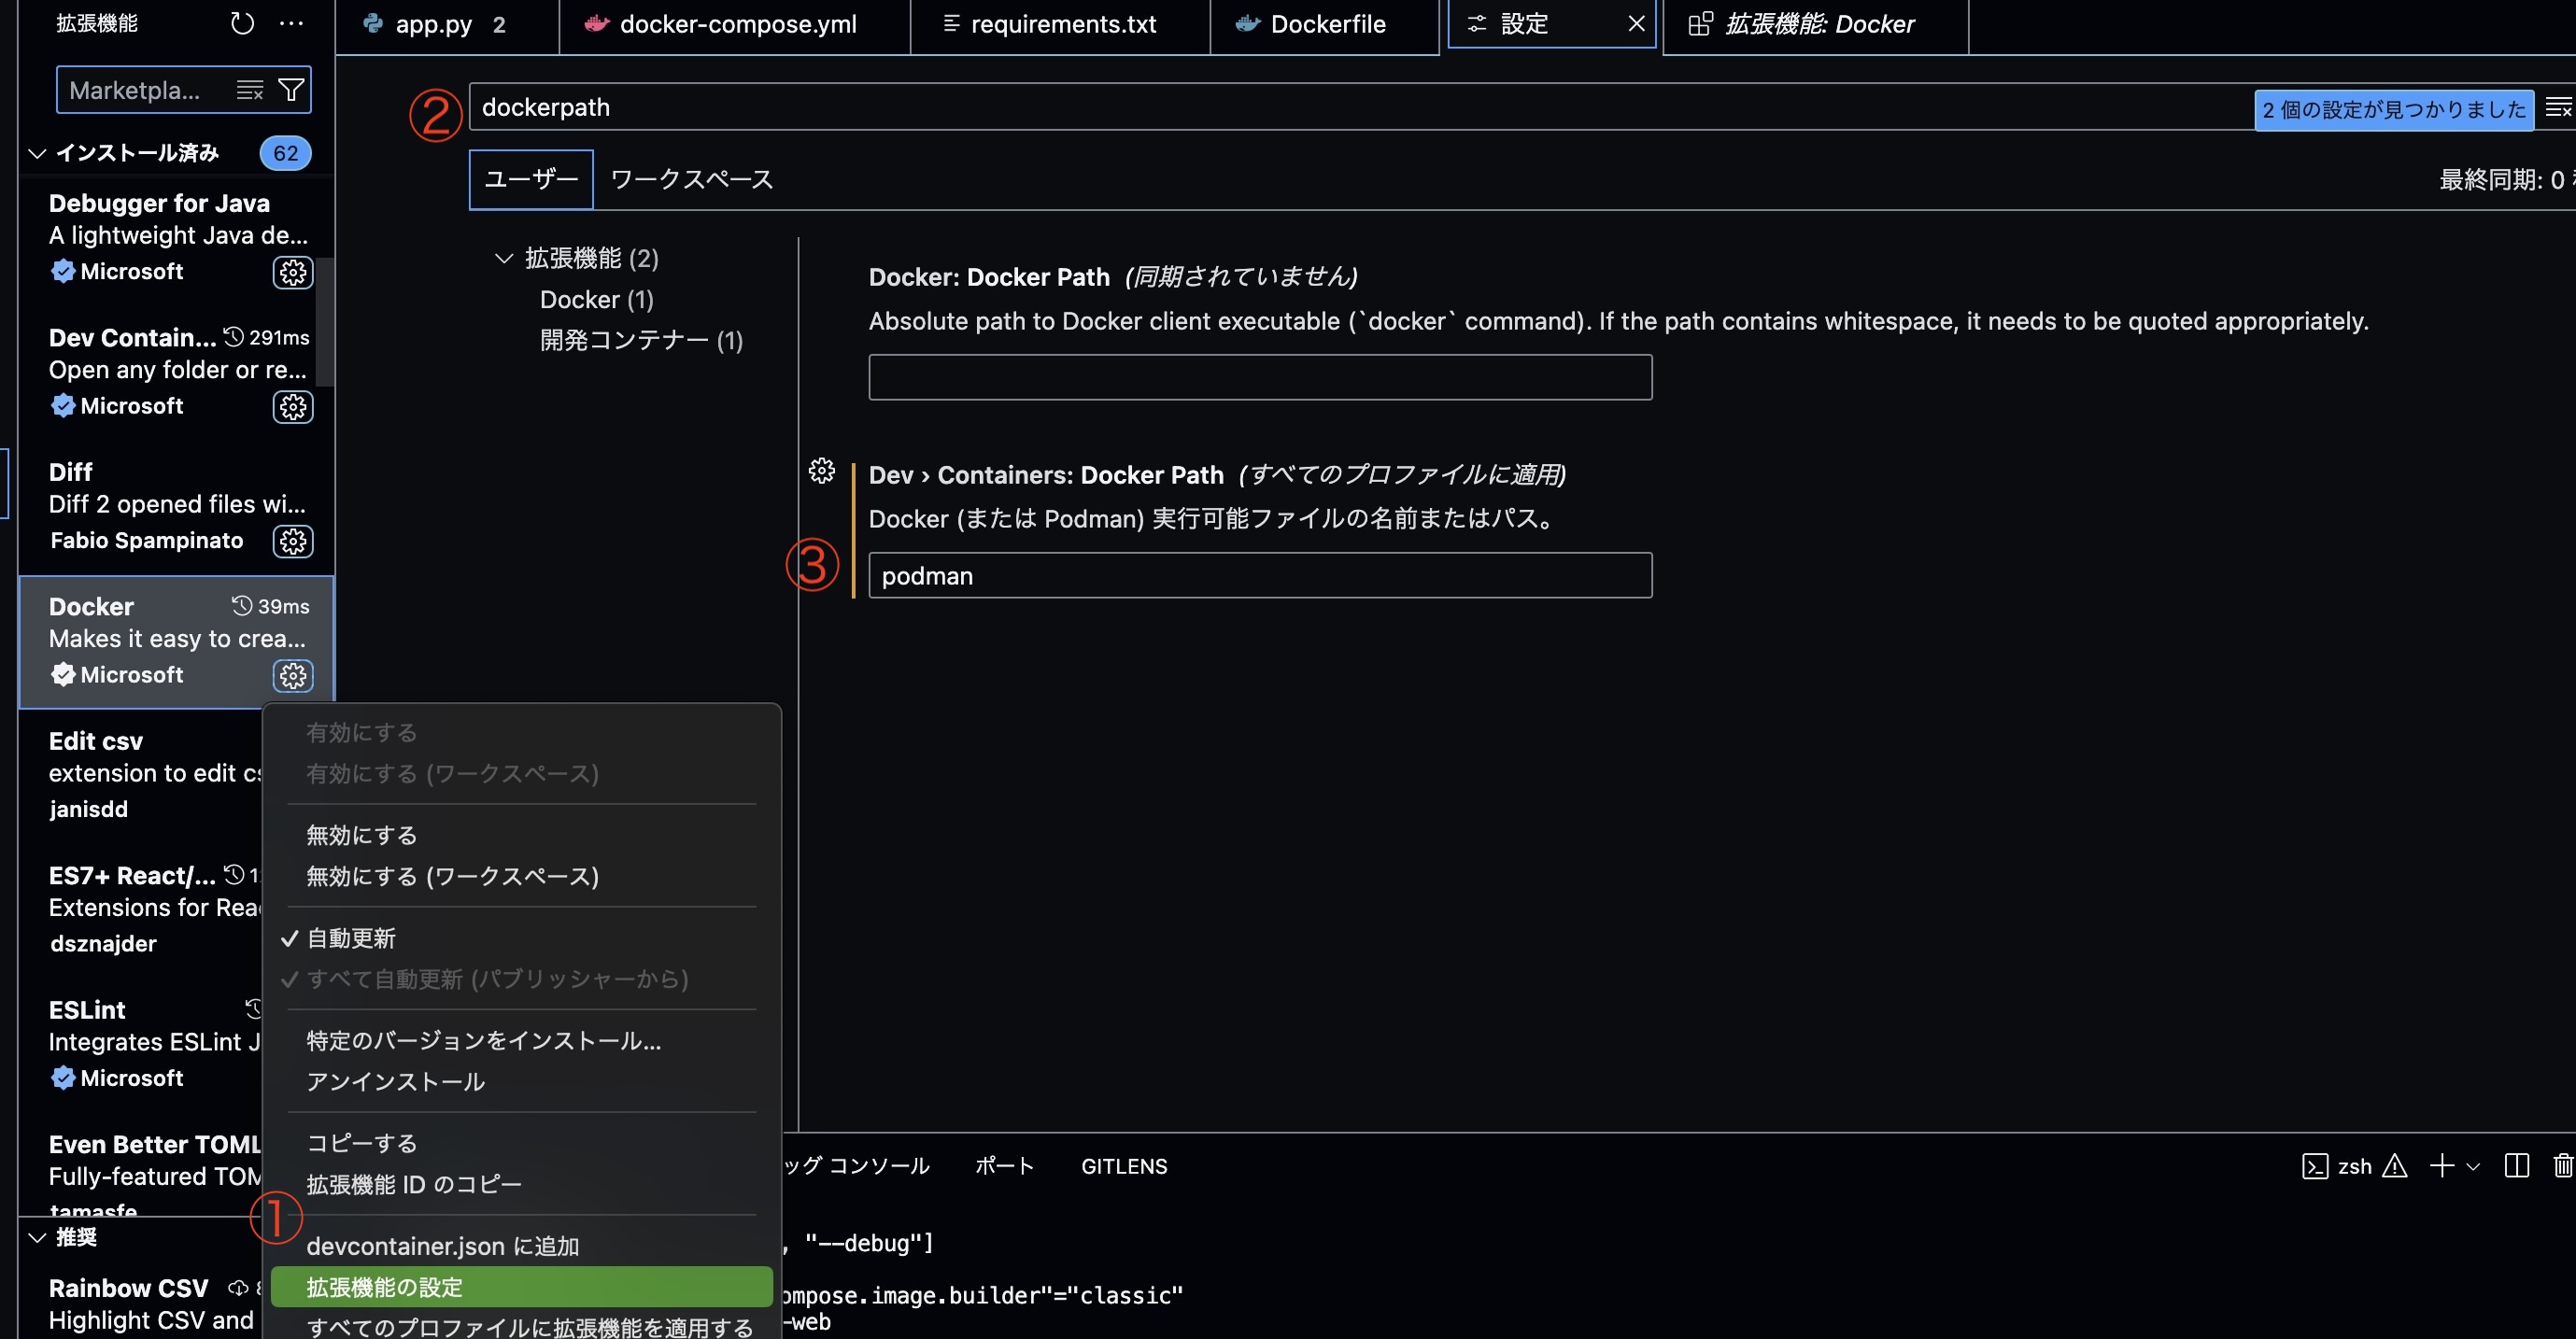Click the gear beside Dev Containers Docker Path

821,470
